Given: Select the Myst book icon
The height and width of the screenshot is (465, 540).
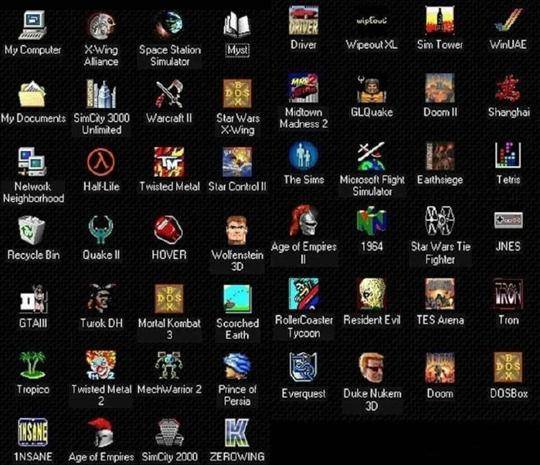Looking at the screenshot, I should (x=237, y=25).
